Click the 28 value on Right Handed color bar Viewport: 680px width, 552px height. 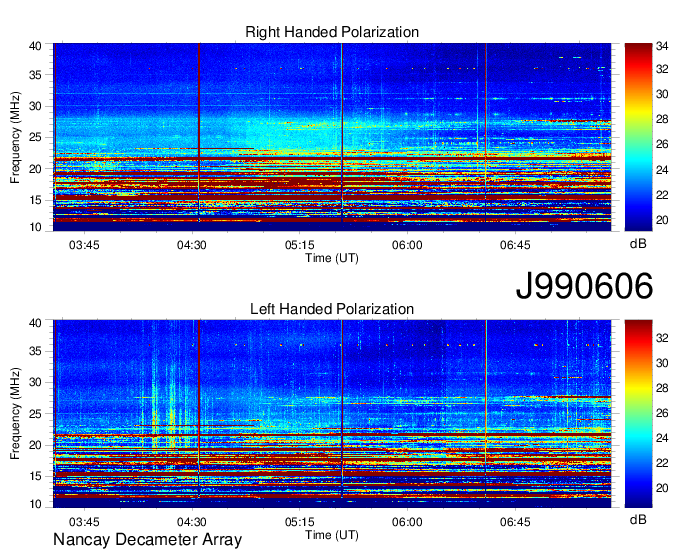point(663,119)
